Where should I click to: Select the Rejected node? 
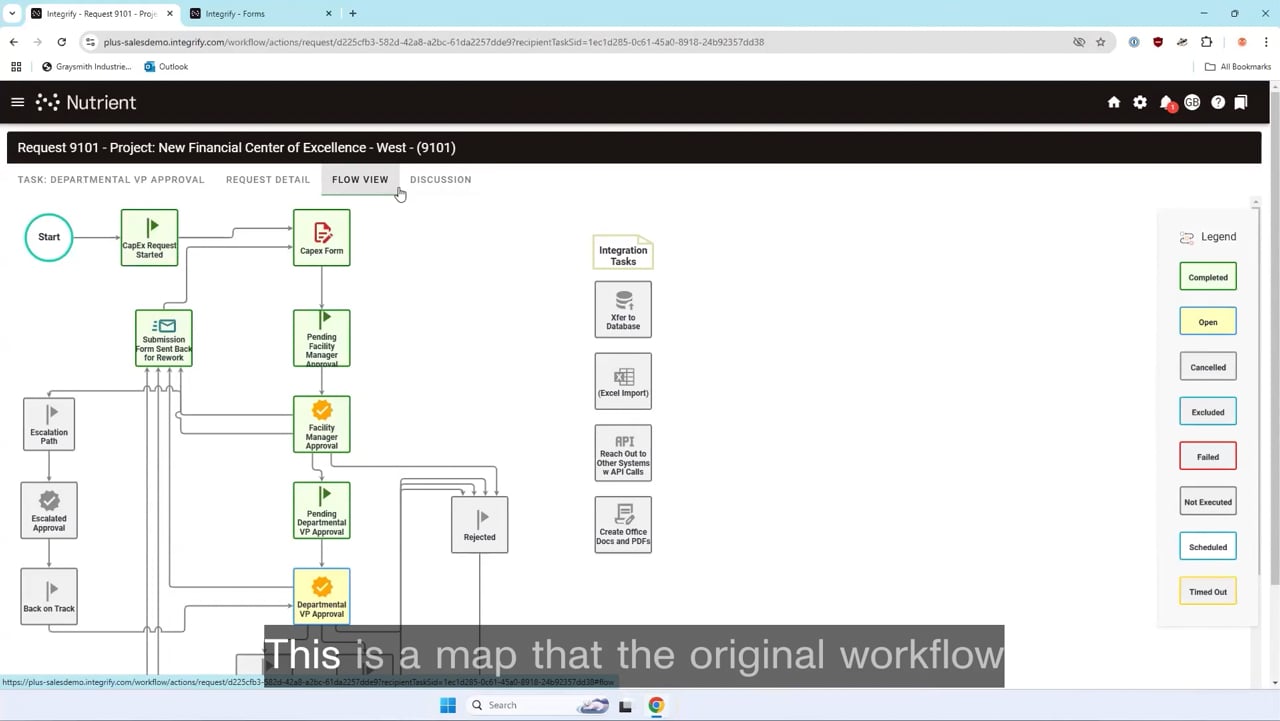(480, 524)
